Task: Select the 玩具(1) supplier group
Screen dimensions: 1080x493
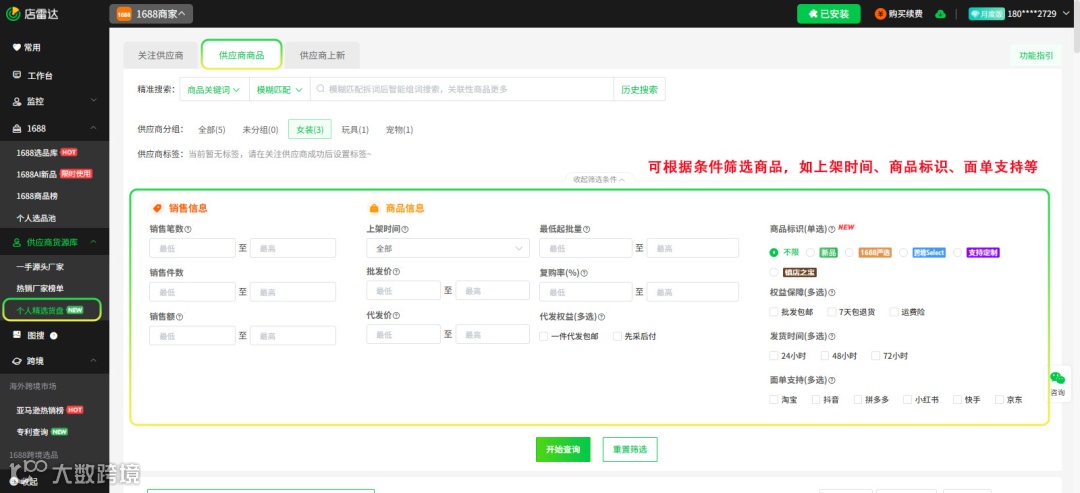Action: [355, 129]
